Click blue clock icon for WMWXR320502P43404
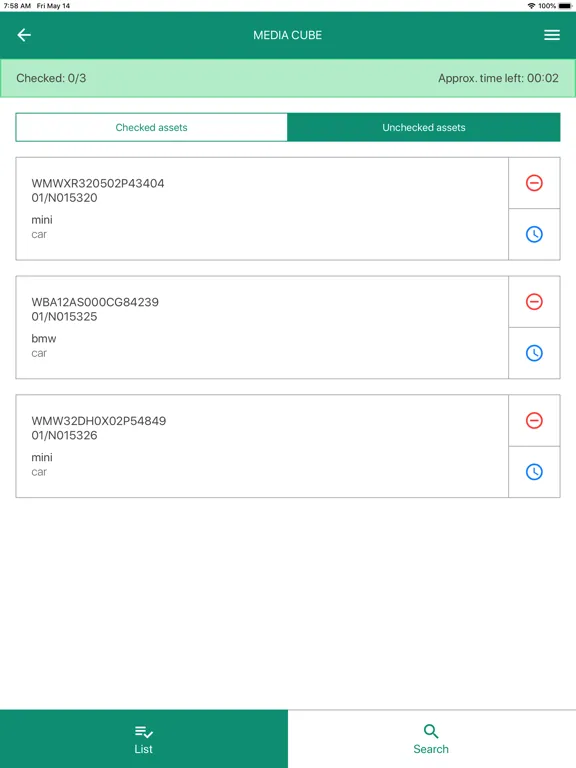The width and height of the screenshot is (576, 768). pos(534,234)
